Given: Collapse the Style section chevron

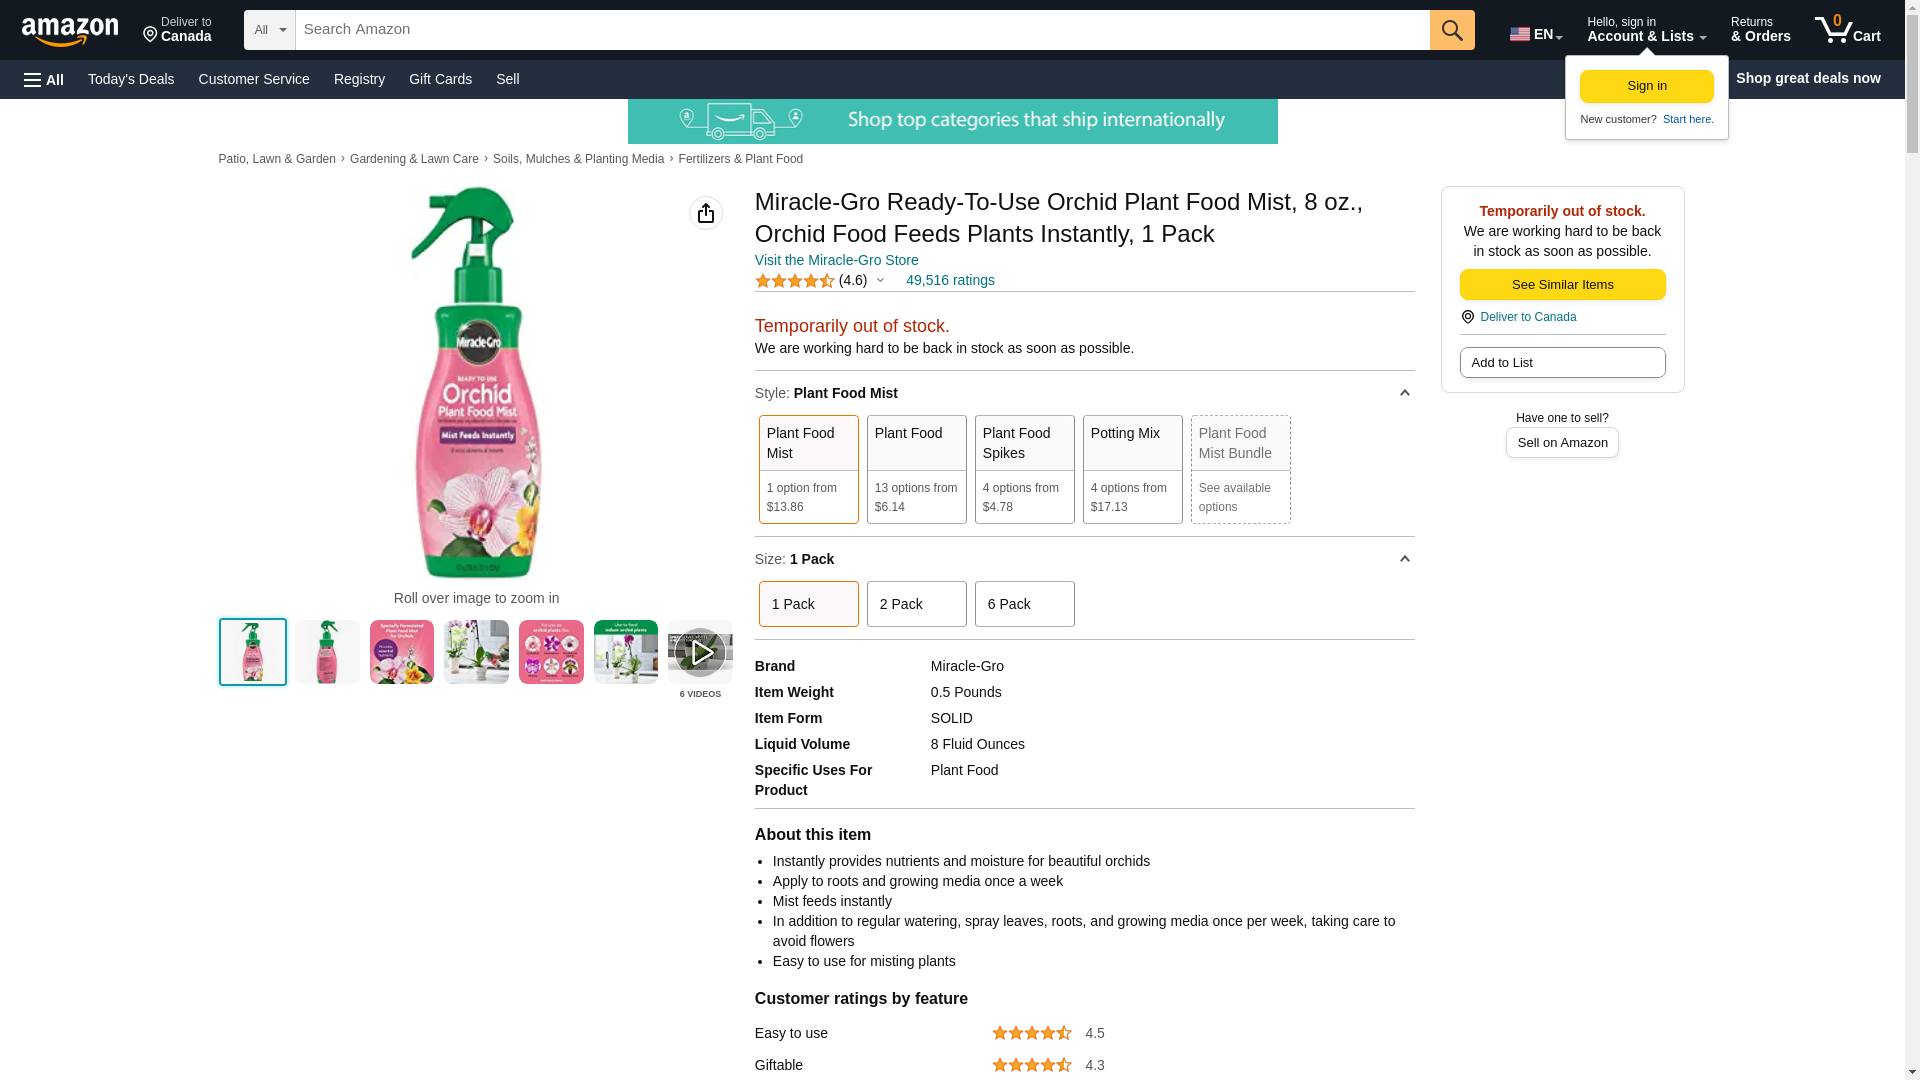Looking at the screenshot, I should (x=1404, y=393).
